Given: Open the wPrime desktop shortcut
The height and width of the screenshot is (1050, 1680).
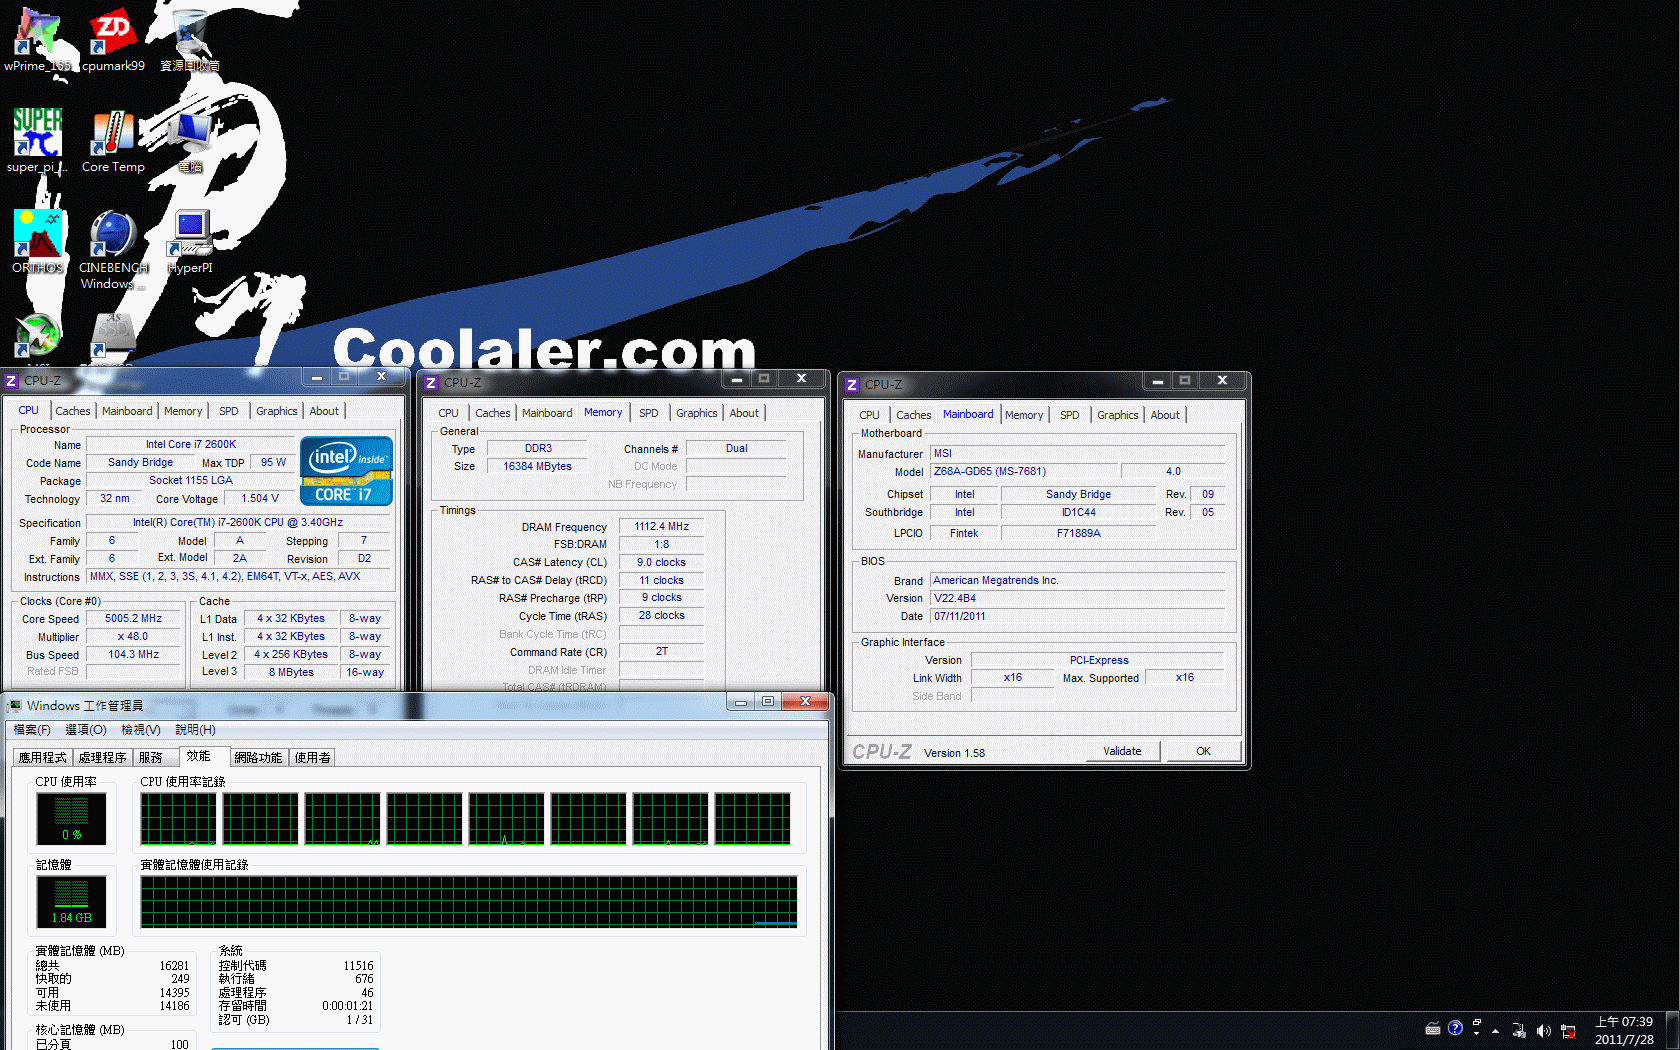Looking at the screenshot, I should point(37,40).
